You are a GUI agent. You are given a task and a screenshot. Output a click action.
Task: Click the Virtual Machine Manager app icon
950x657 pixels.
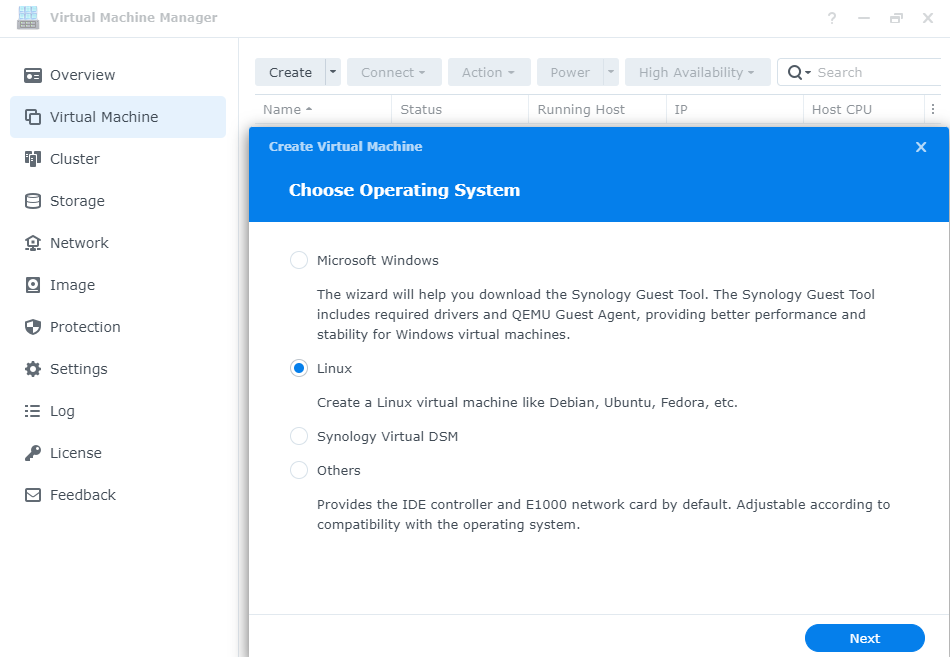point(28,18)
